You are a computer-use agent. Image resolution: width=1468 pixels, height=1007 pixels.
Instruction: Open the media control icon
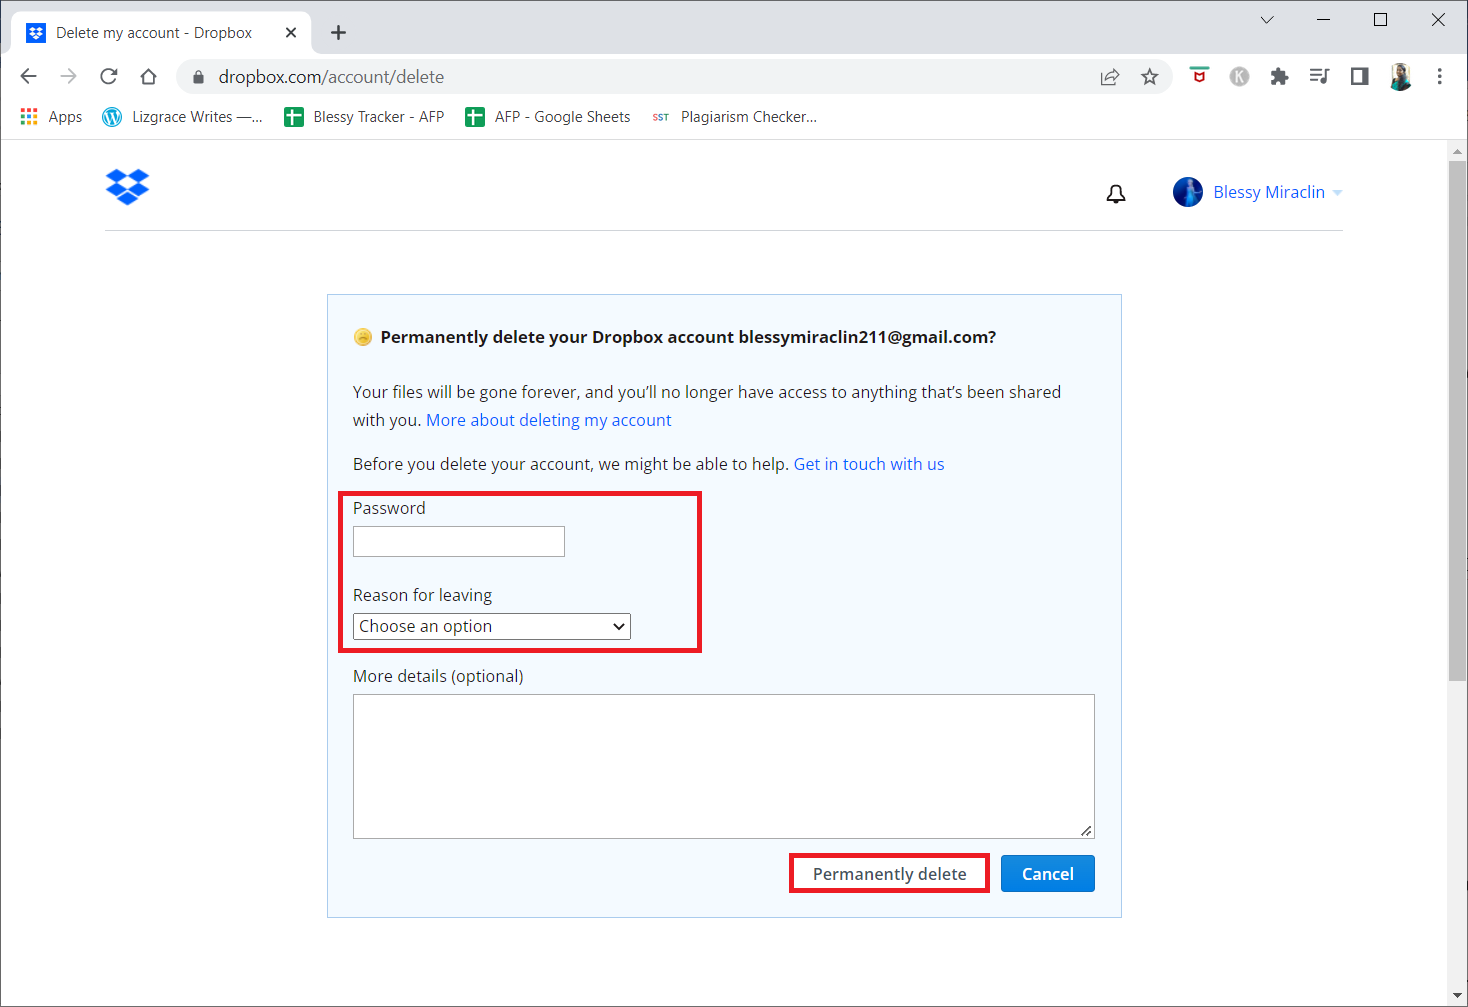[x=1319, y=77]
